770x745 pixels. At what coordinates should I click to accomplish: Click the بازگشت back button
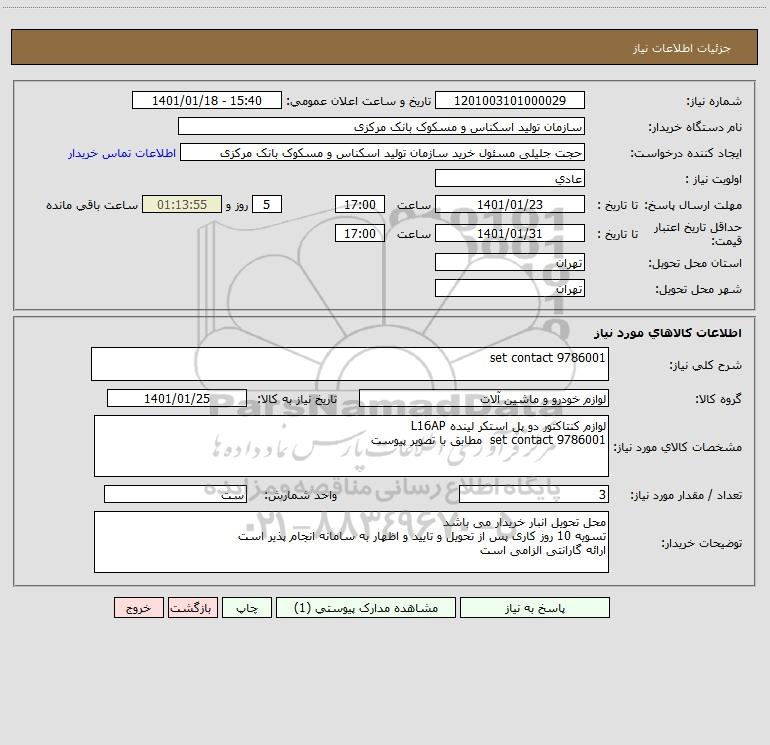click(192, 607)
